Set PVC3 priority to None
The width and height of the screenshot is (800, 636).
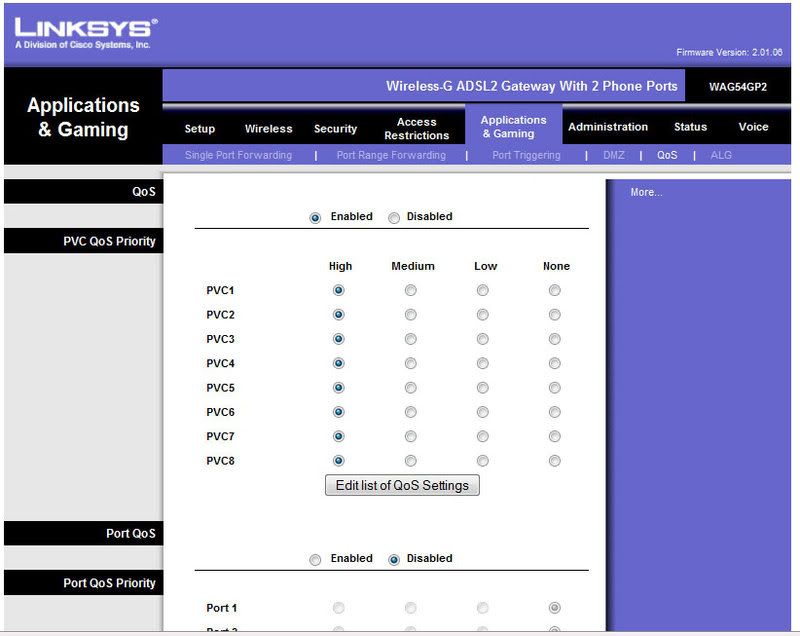pos(554,339)
